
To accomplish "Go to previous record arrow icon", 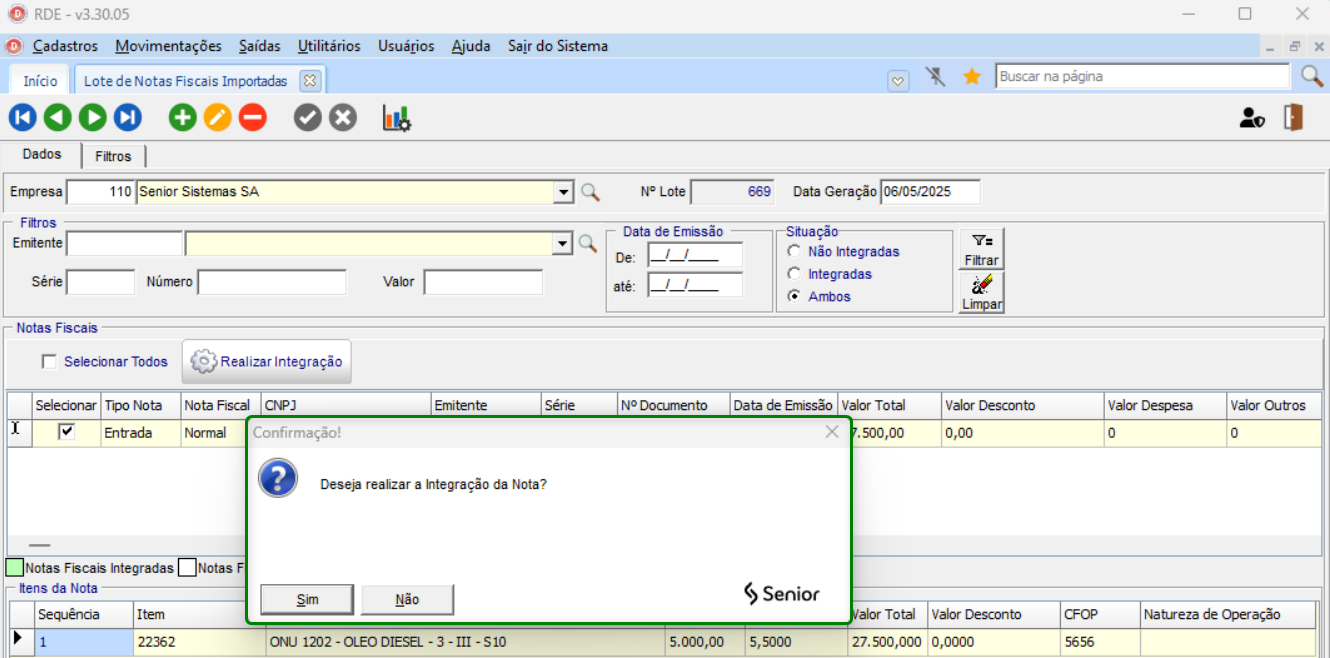I will coord(57,118).
